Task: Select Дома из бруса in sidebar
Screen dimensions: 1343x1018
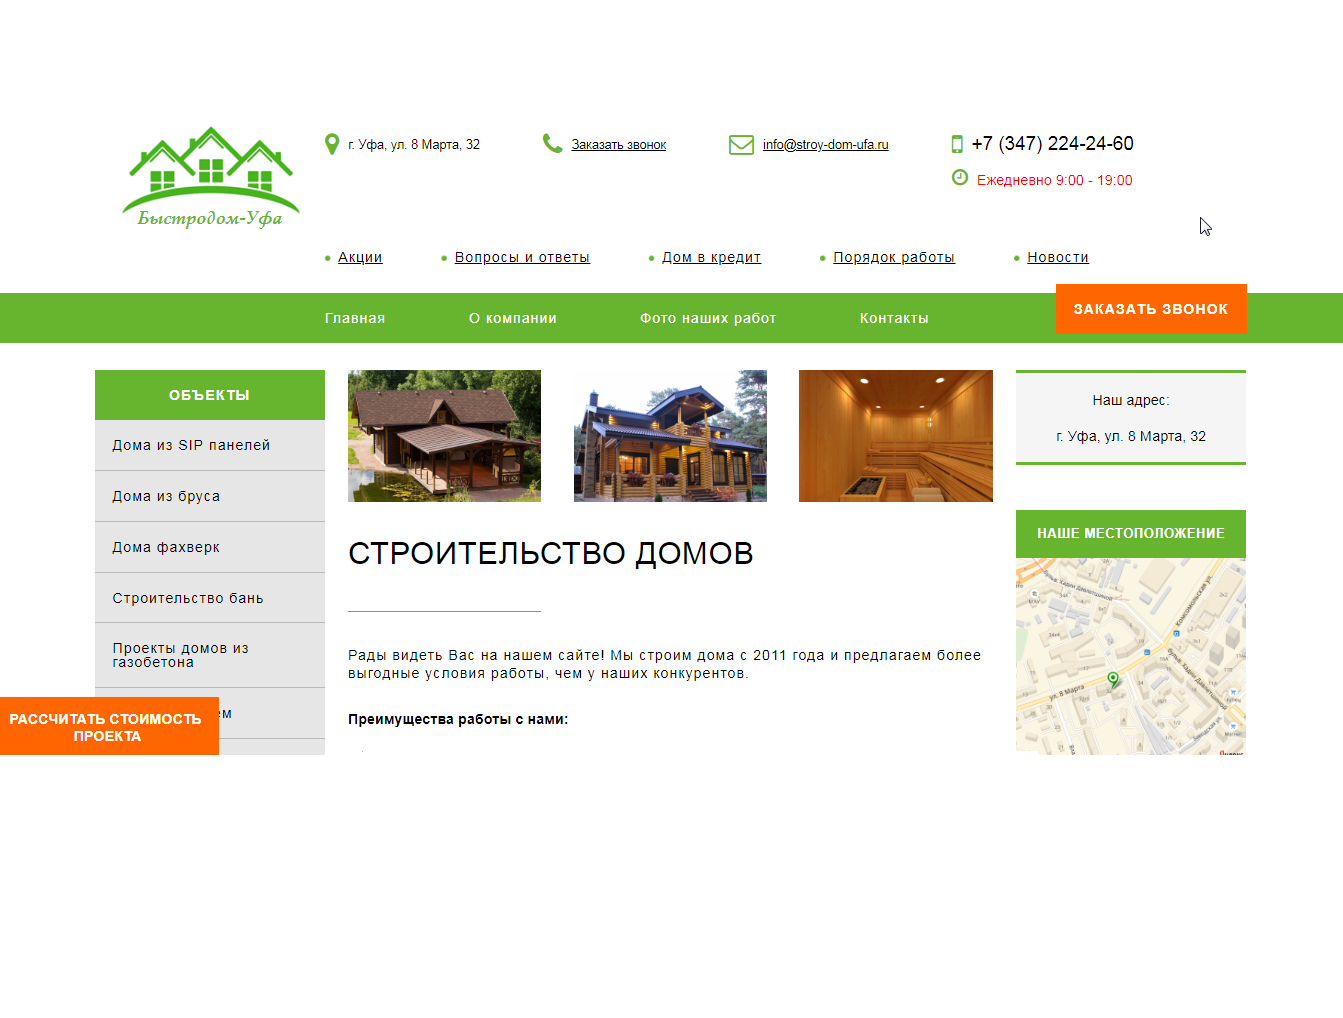Action: pyautogui.click(x=210, y=496)
